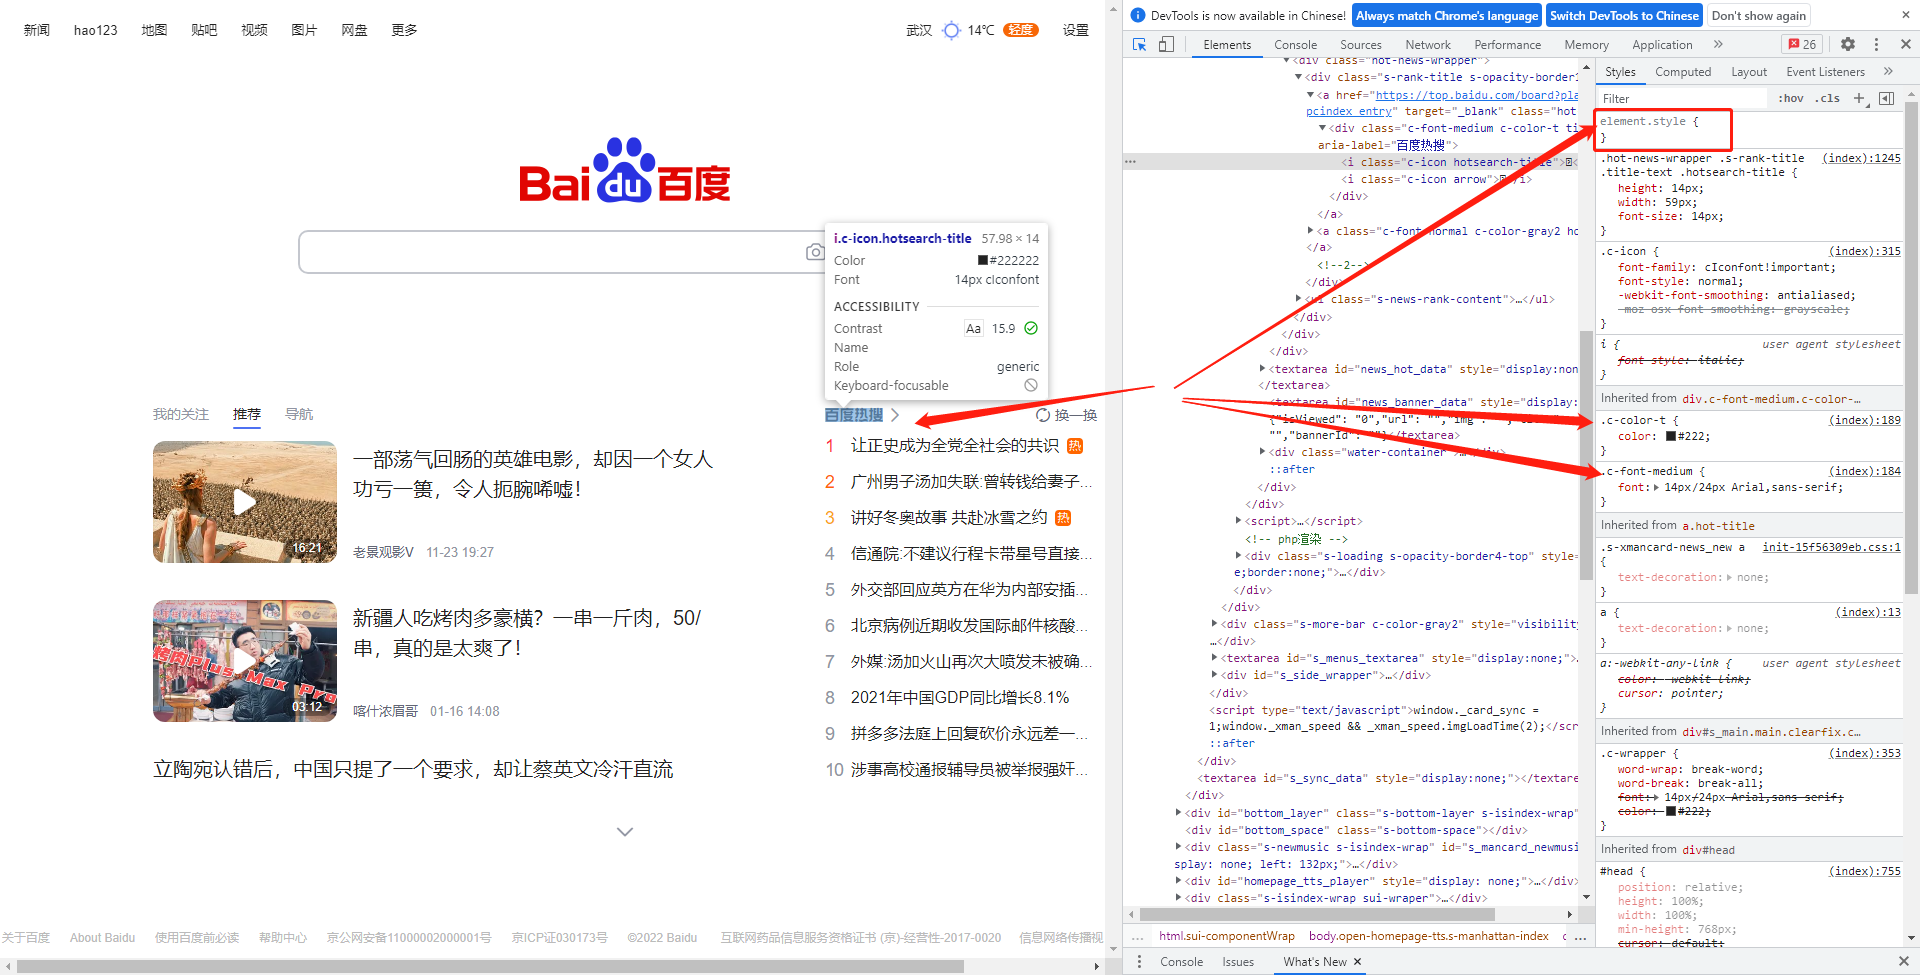Open the 关于百度 footer link
The image size is (1920, 975).
(26, 938)
